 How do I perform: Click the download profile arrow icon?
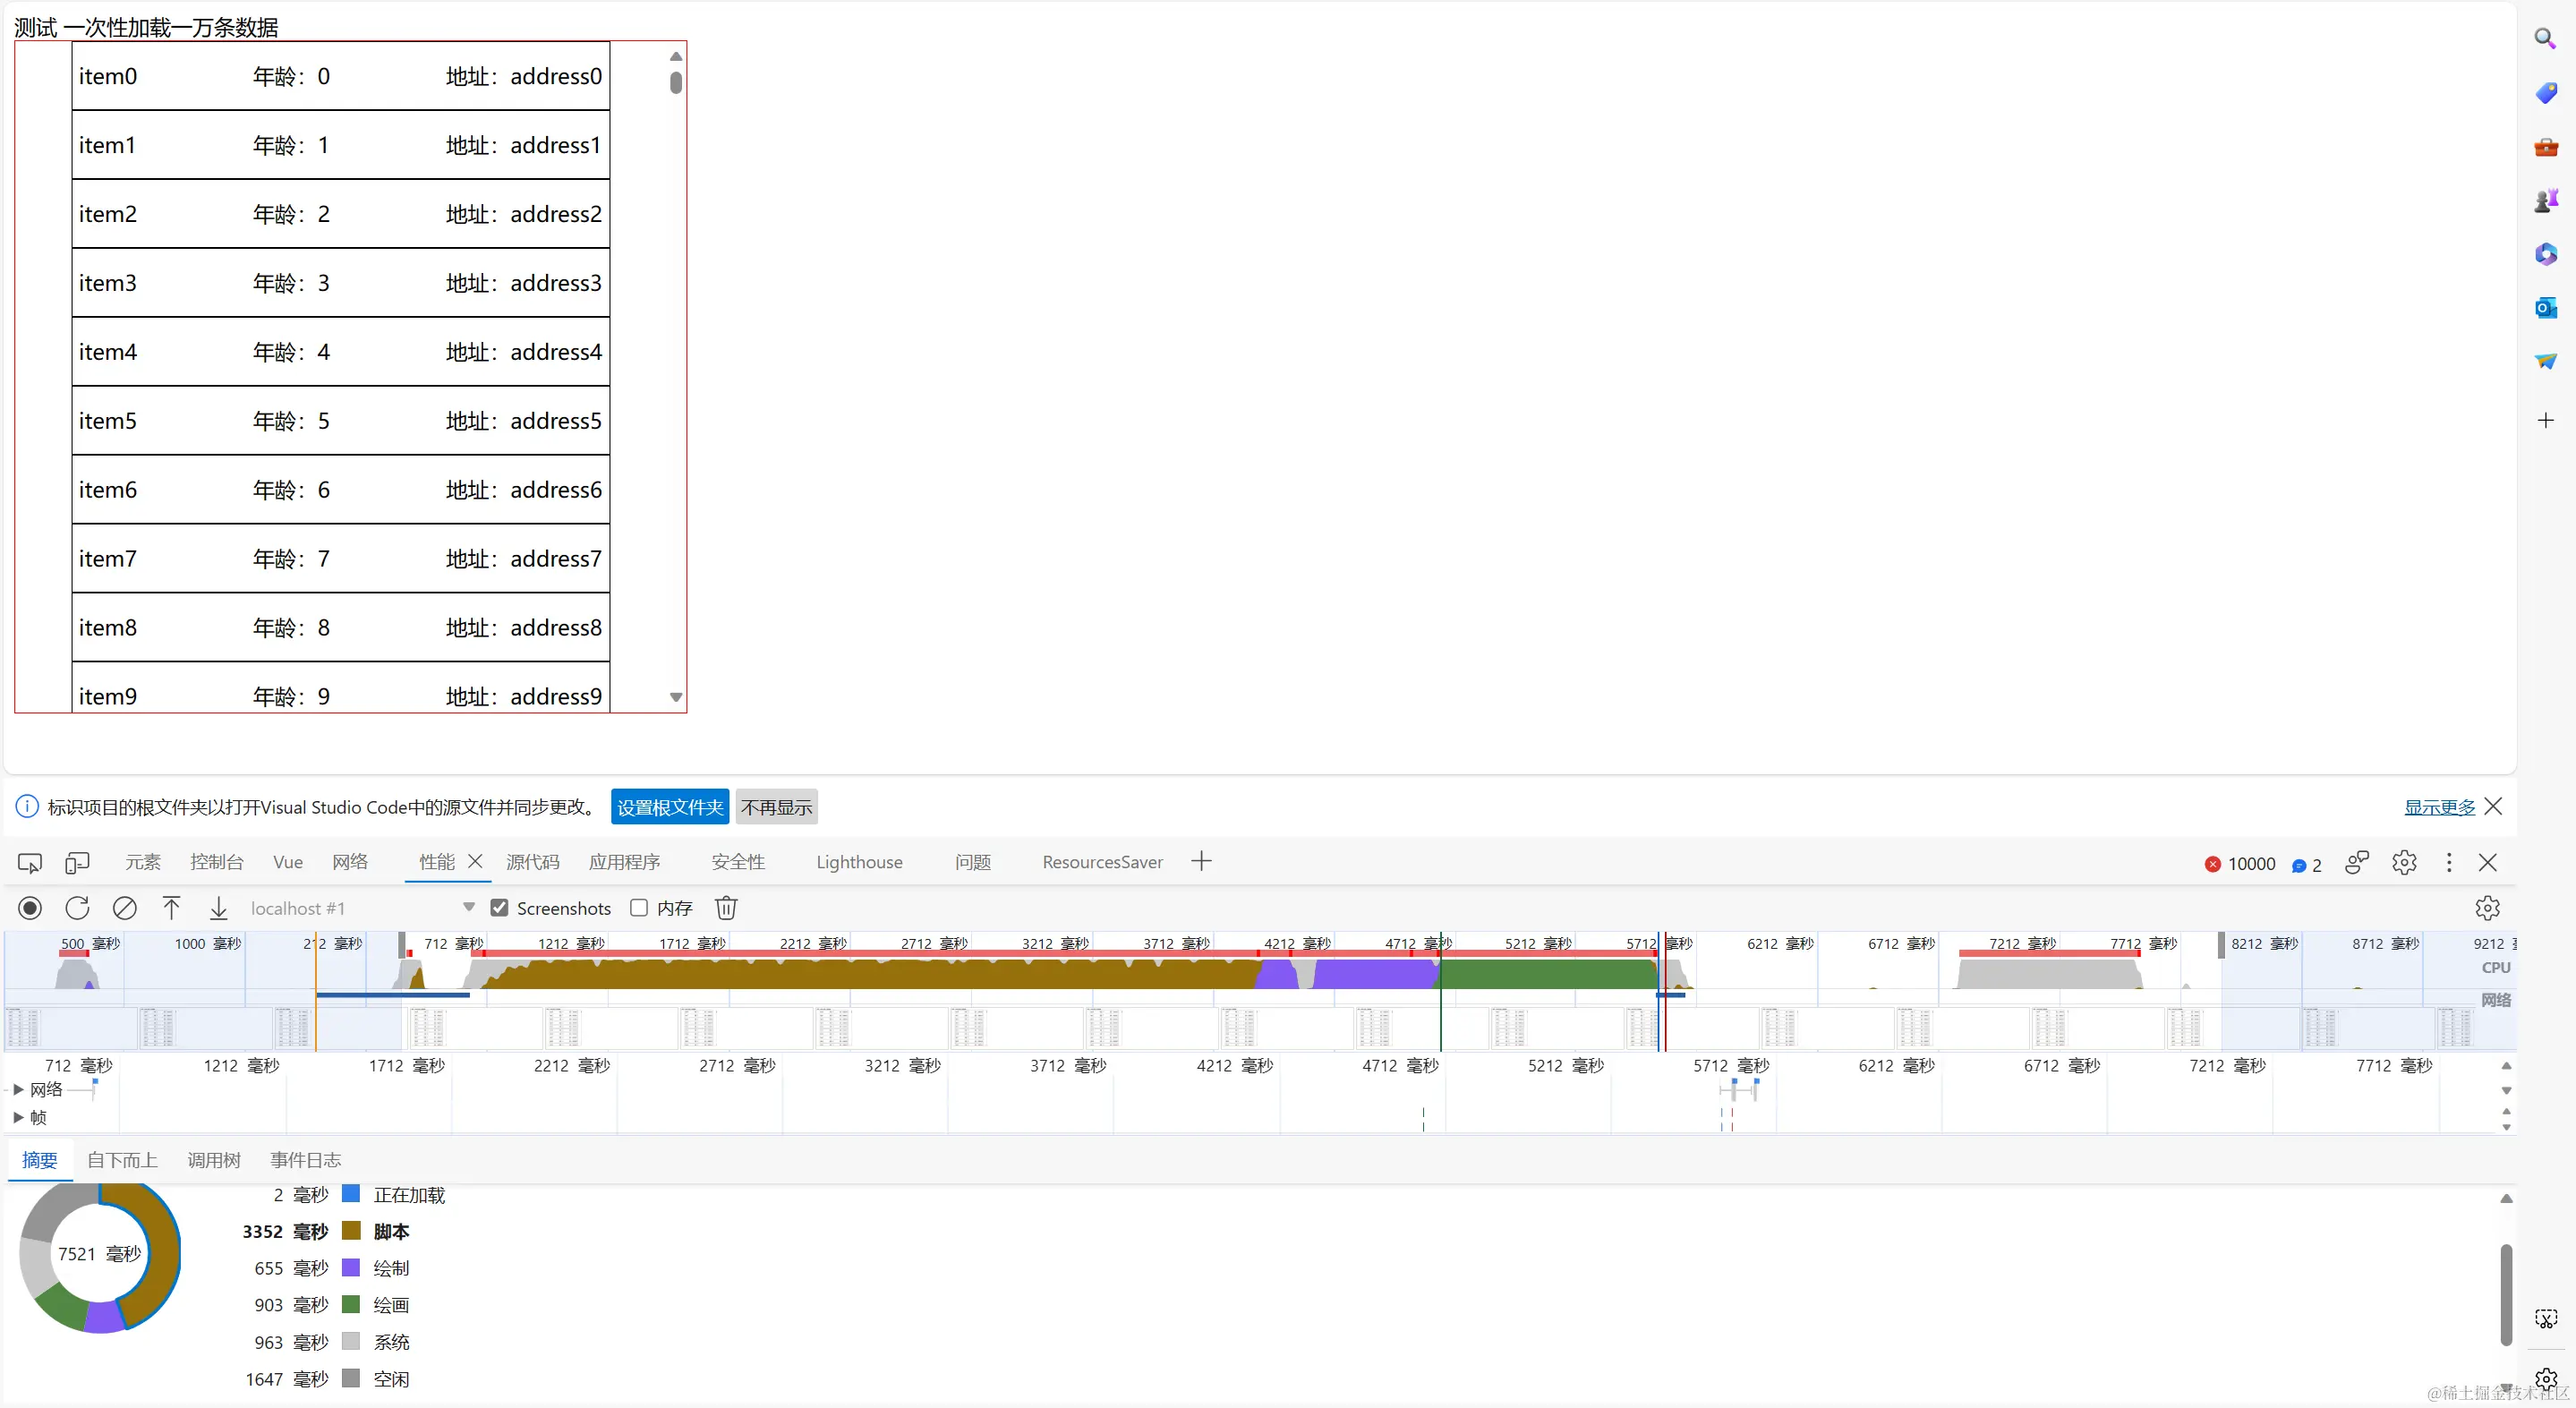pyautogui.click(x=218, y=908)
